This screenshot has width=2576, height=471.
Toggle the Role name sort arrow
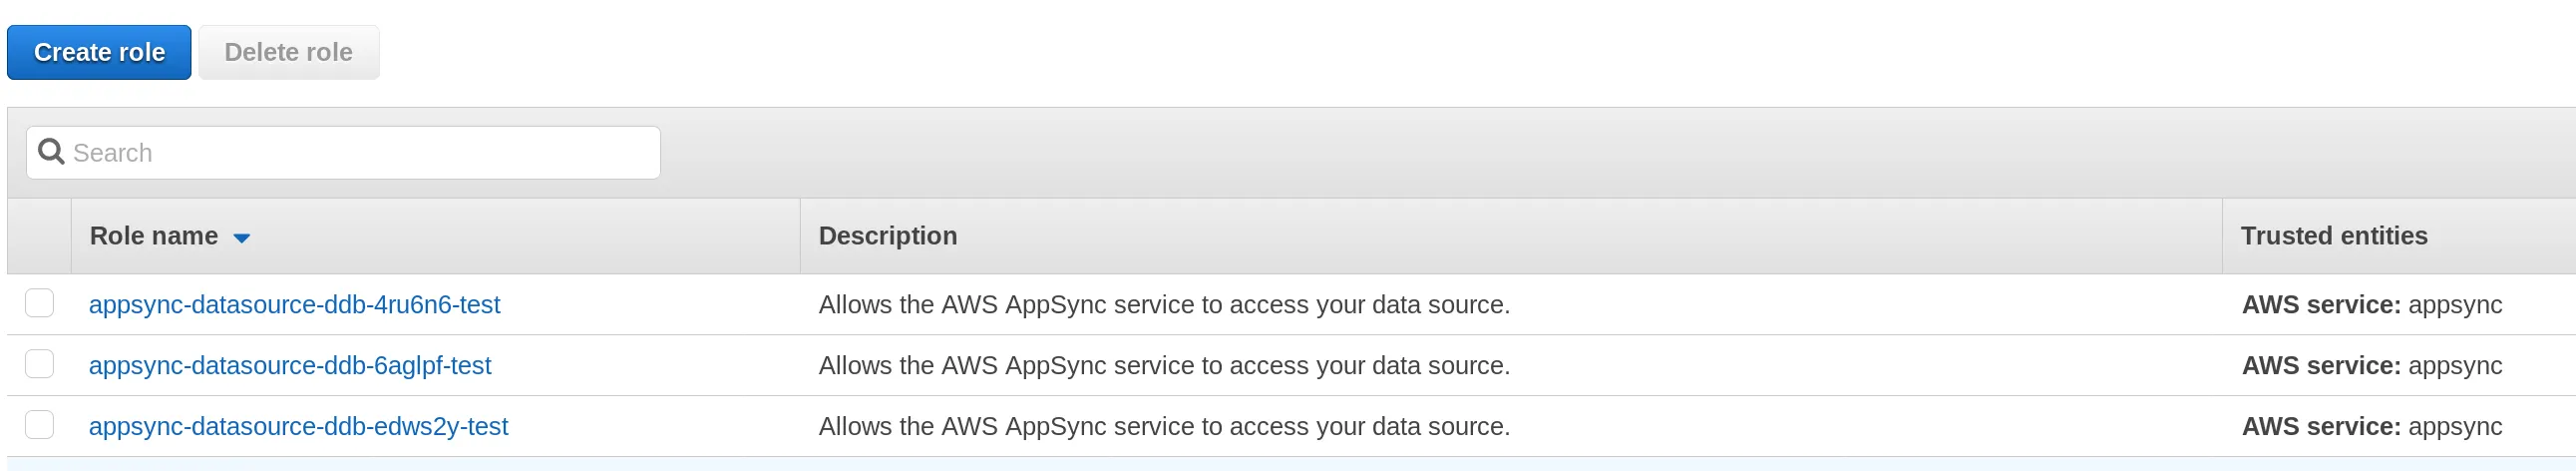tap(241, 238)
